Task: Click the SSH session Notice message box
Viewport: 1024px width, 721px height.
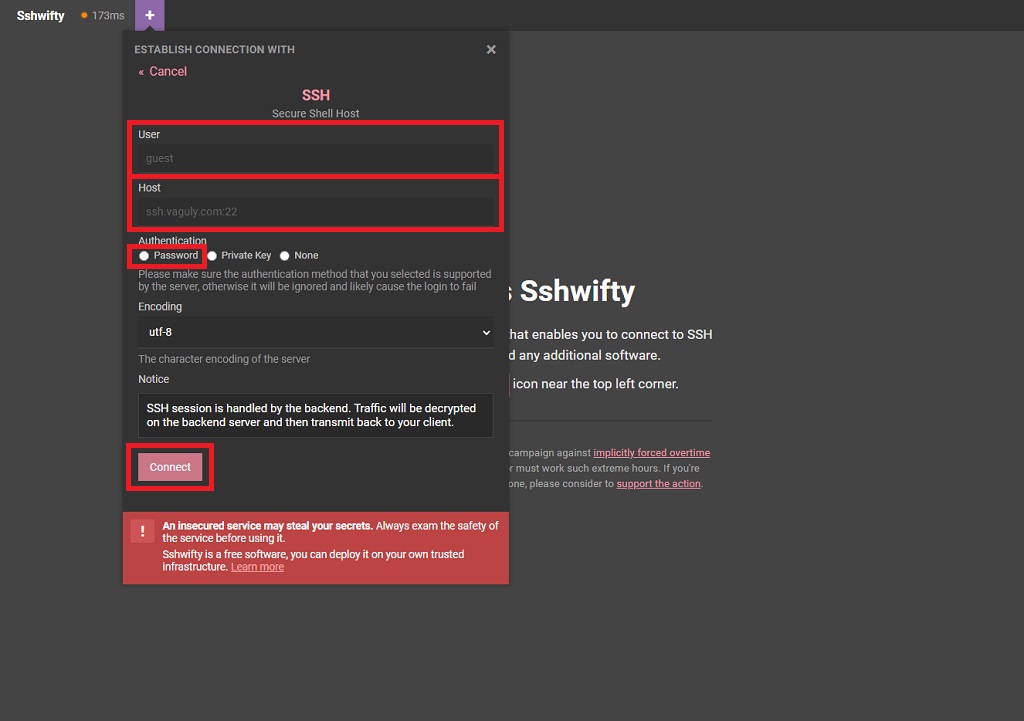Action: pyautogui.click(x=315, y=415)
